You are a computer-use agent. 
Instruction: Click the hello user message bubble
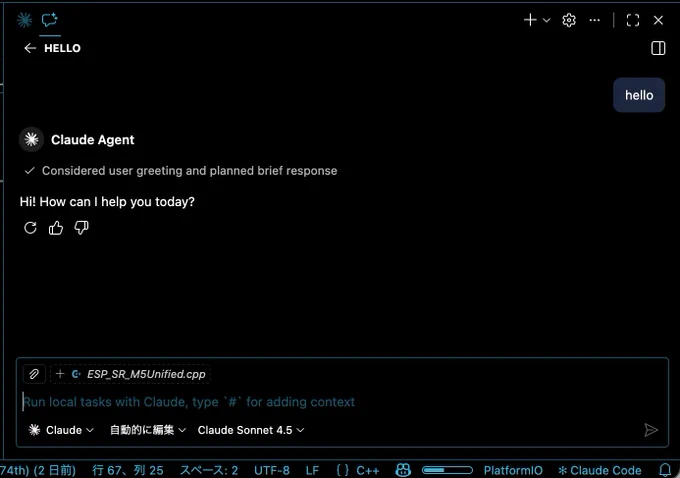pyautogui.click(x=639, y=95)
